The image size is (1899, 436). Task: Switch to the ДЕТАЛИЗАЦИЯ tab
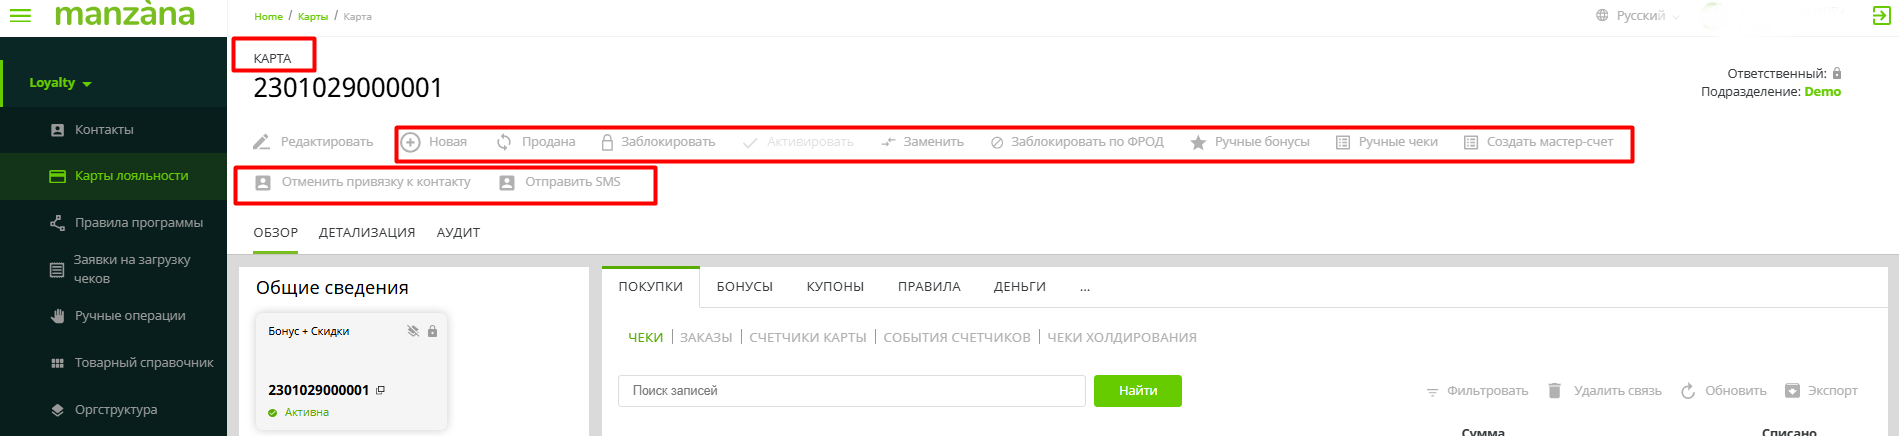(x=367, y=232)
